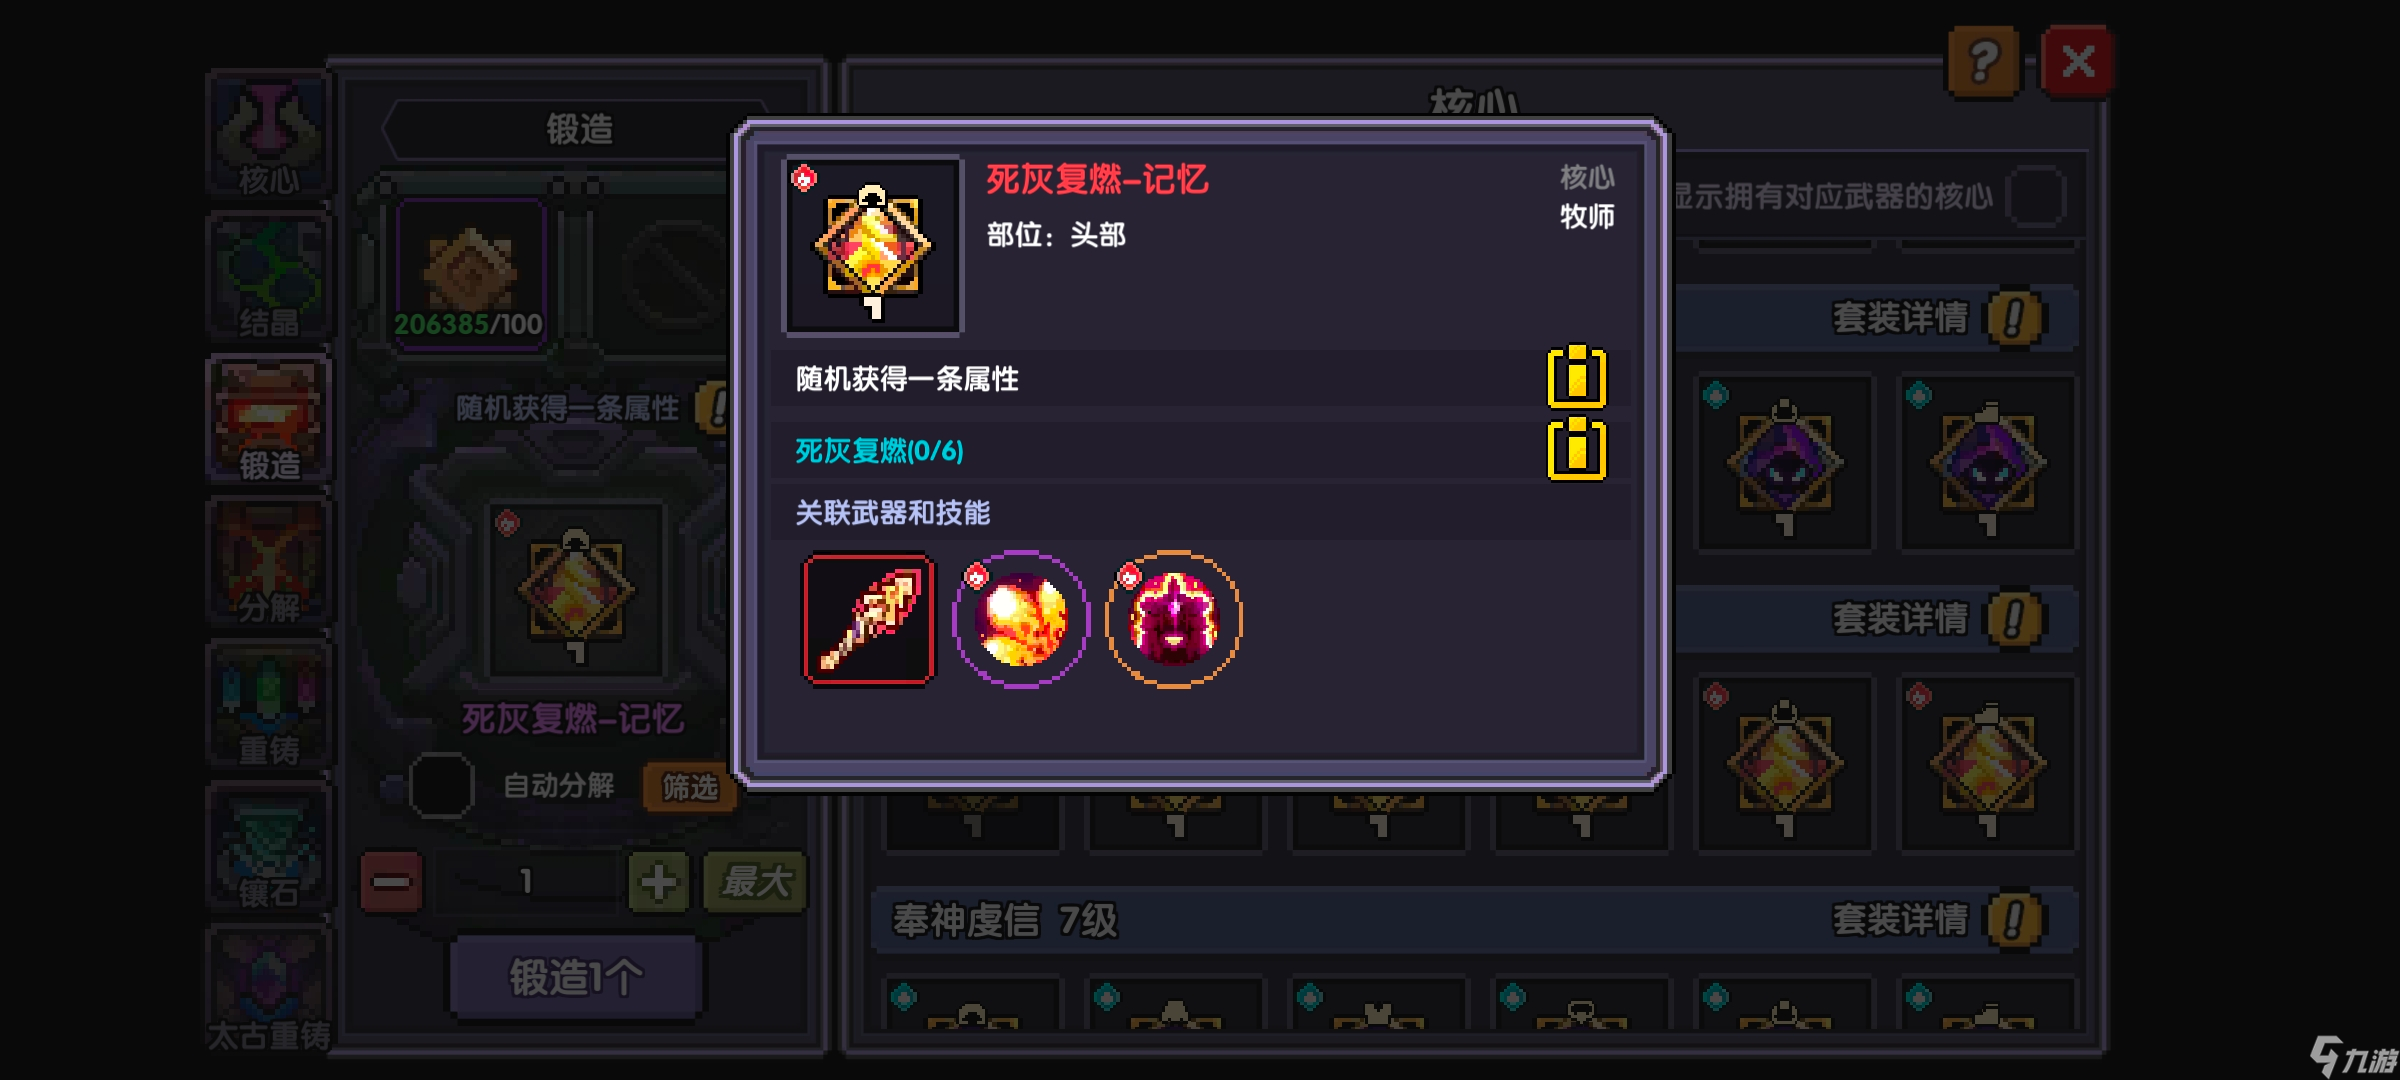Viewport: 2400px width, 1080px height.
Task: Click the 锻造1个 forge button
Action: point(575,977)
